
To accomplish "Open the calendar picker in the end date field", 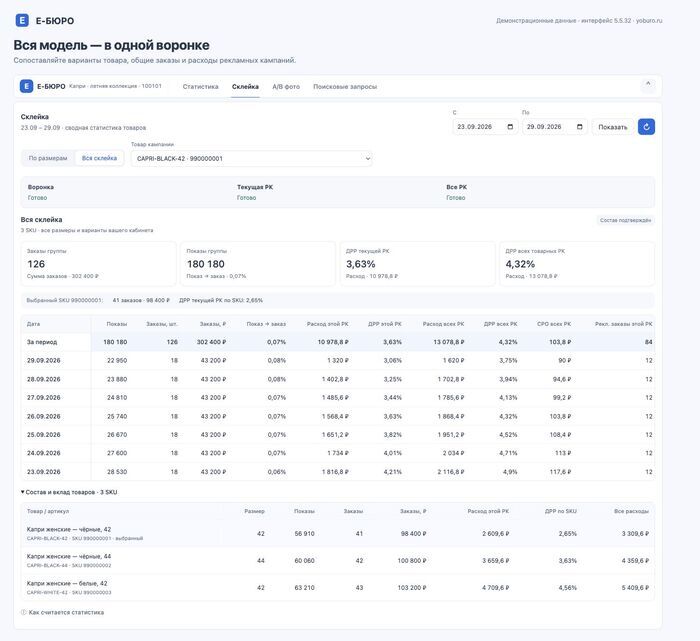I will point(579,127).
